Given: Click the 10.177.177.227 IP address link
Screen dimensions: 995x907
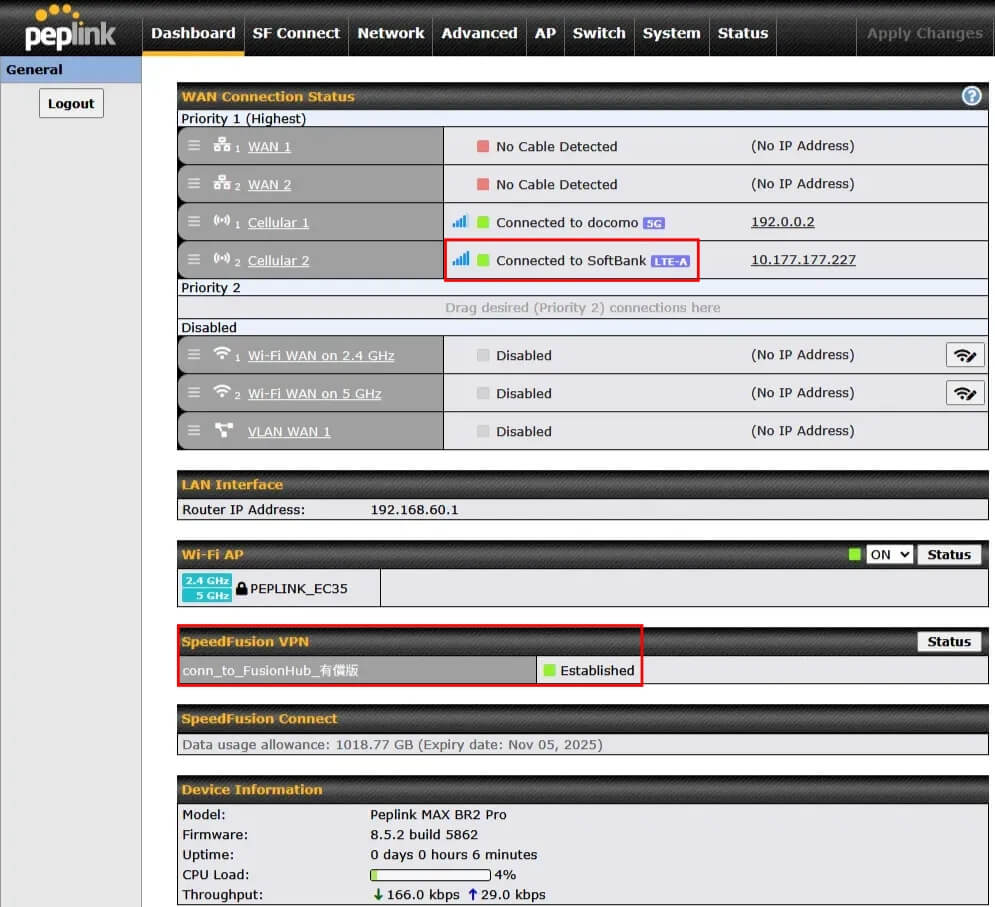Looking at the screenshot, I should coord(803,260).
